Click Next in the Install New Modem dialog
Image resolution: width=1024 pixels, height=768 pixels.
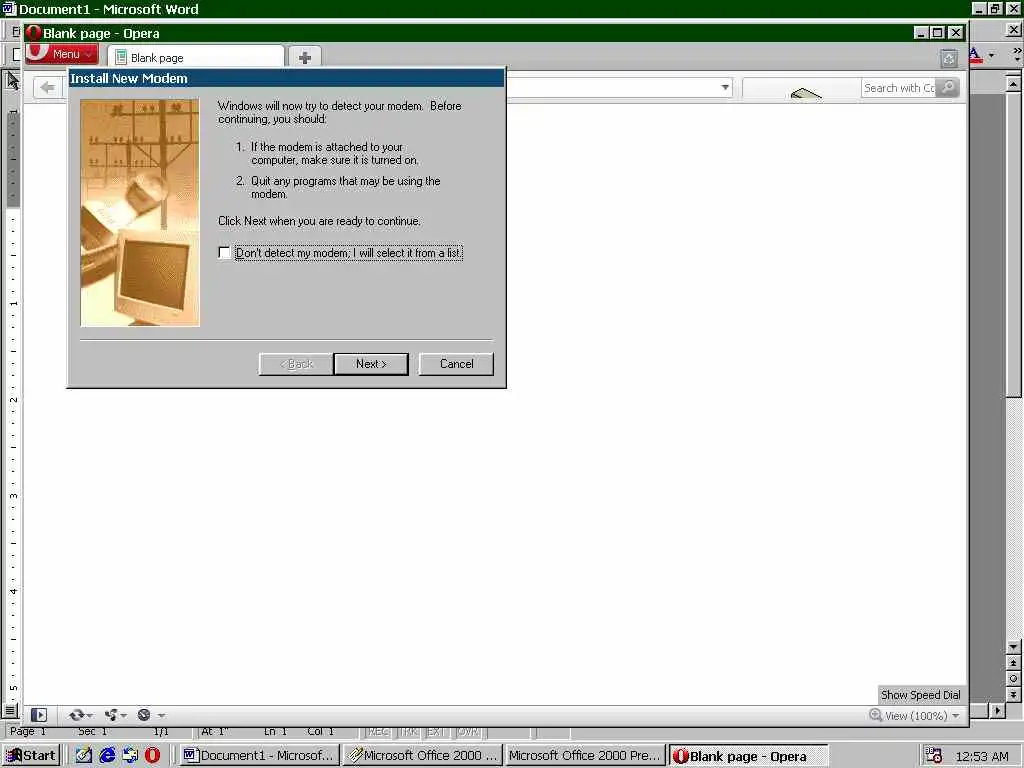(371, 364)
